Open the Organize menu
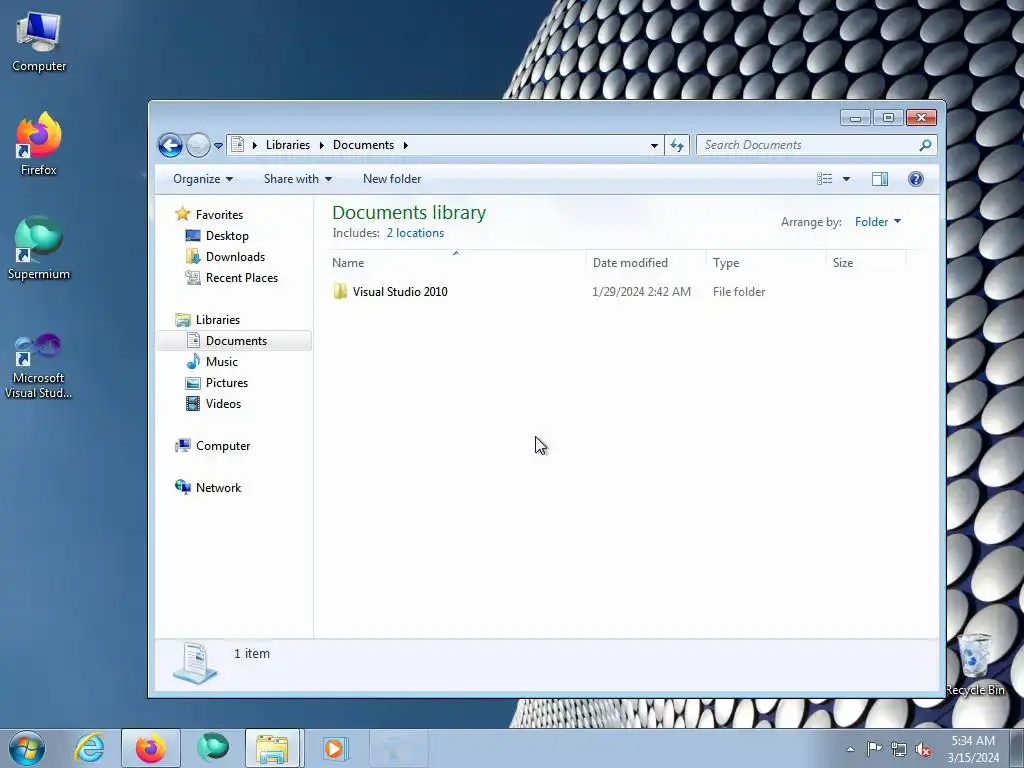Screen dimensions: 1024x768 [x=202, y=179]
